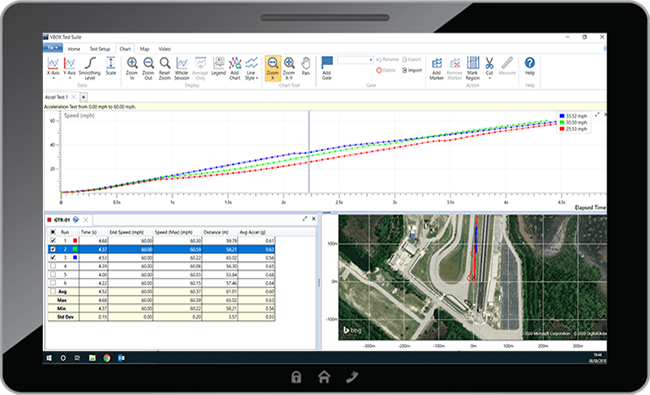Select the Smoothing Level icon
Screen dimensions: 650x395
(x=90, y=68)
